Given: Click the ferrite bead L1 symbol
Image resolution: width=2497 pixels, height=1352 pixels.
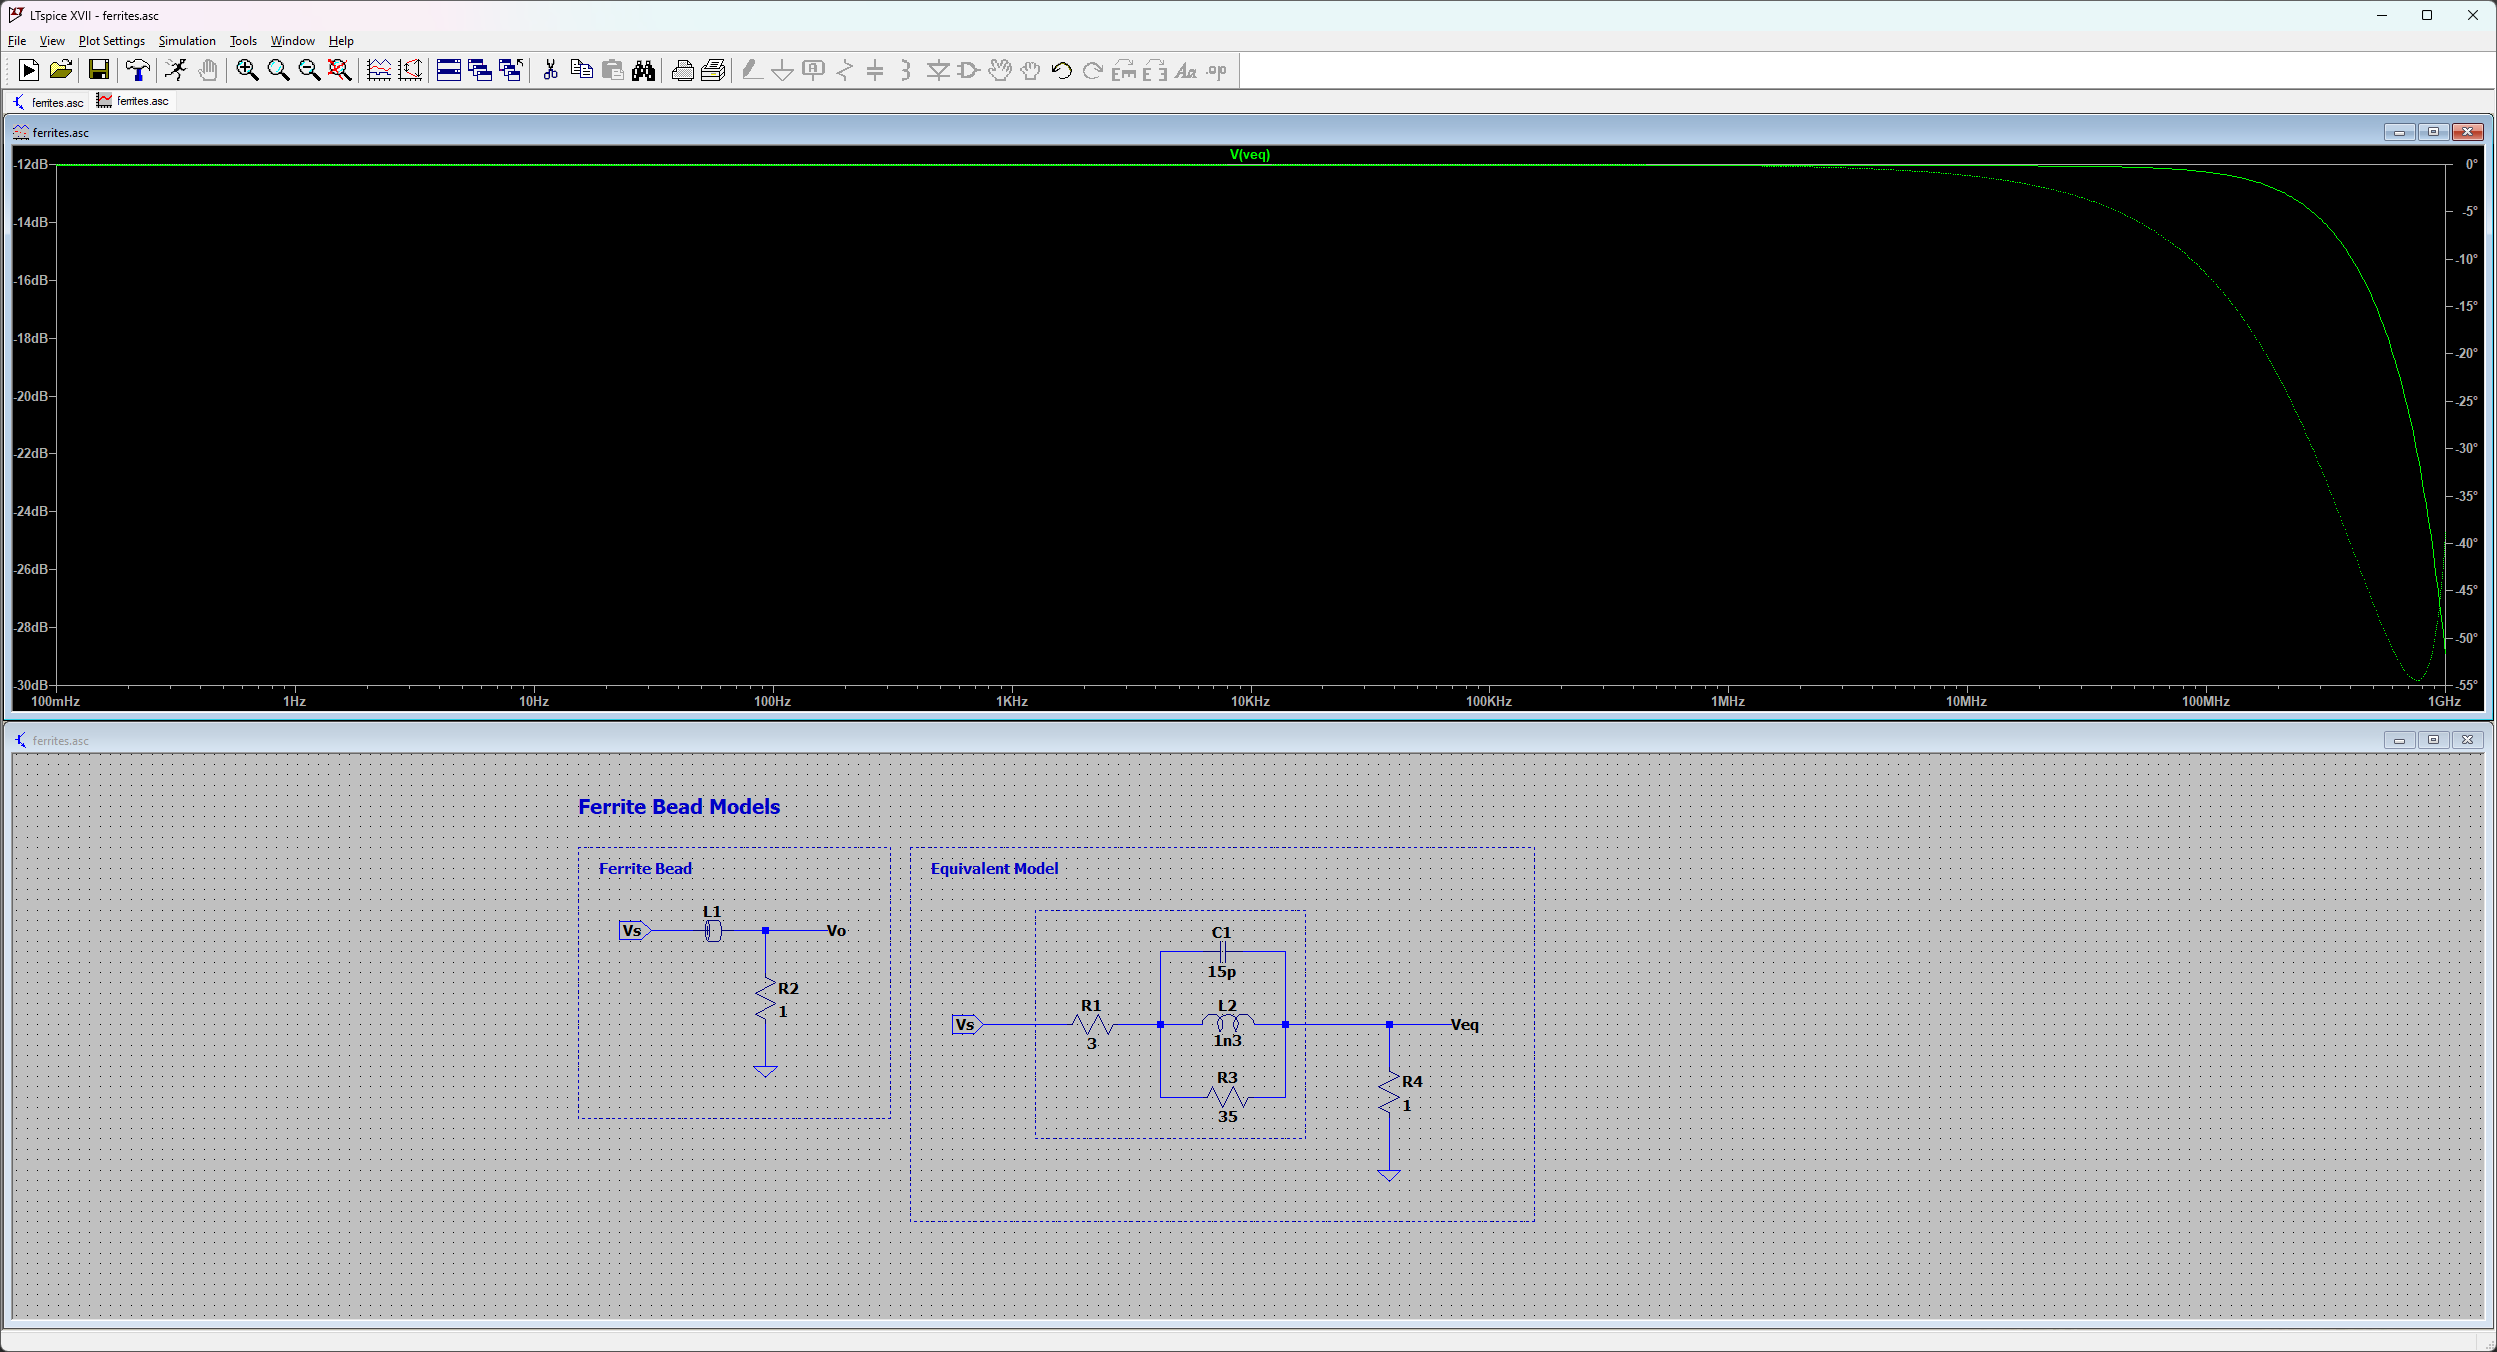Looking at the screenshot, I should tap(713, 931).
